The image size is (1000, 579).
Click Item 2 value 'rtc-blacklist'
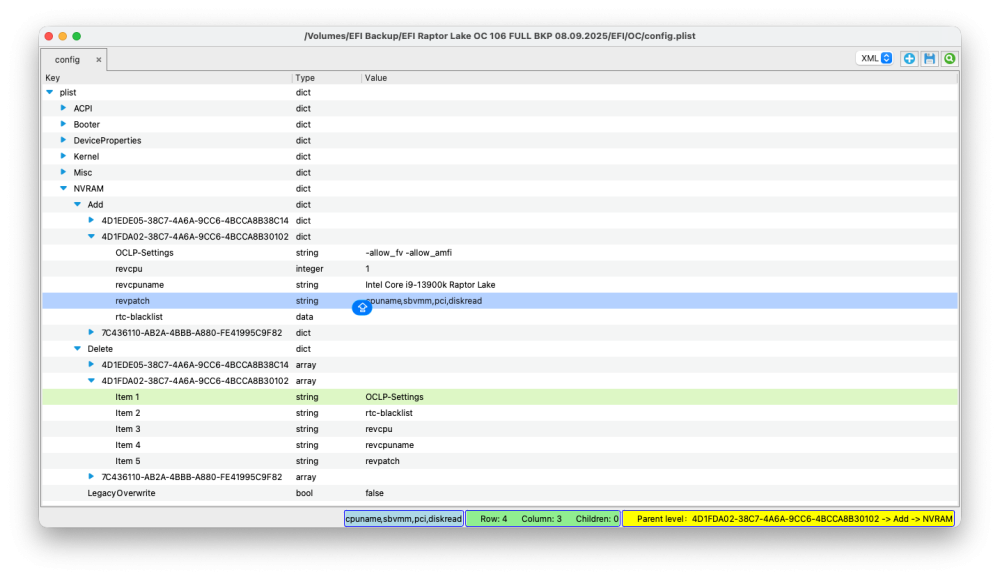[x=388, y=413]
